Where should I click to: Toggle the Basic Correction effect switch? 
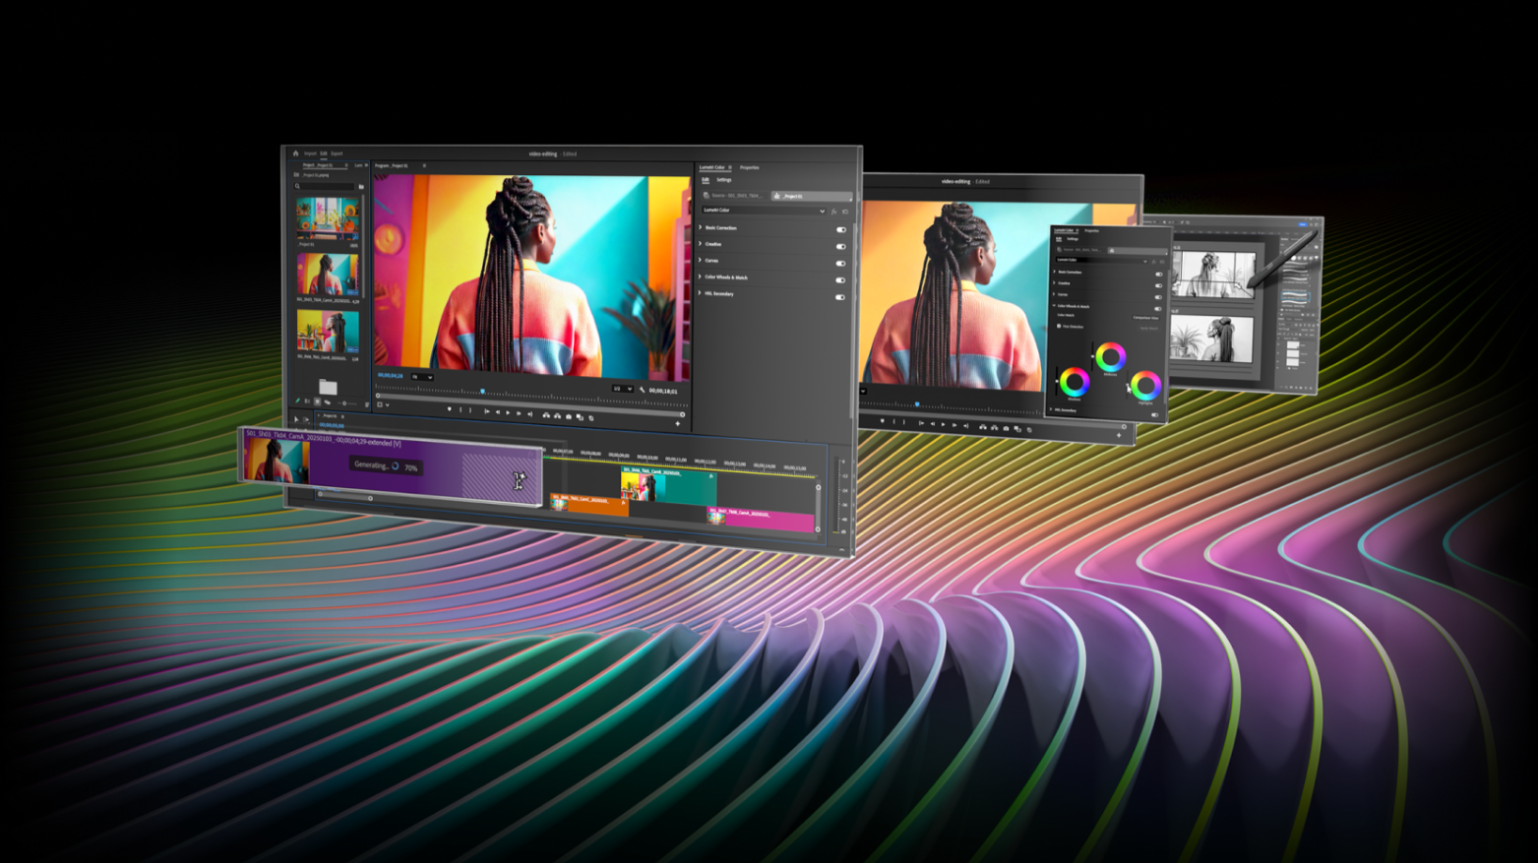pos(841,229)
